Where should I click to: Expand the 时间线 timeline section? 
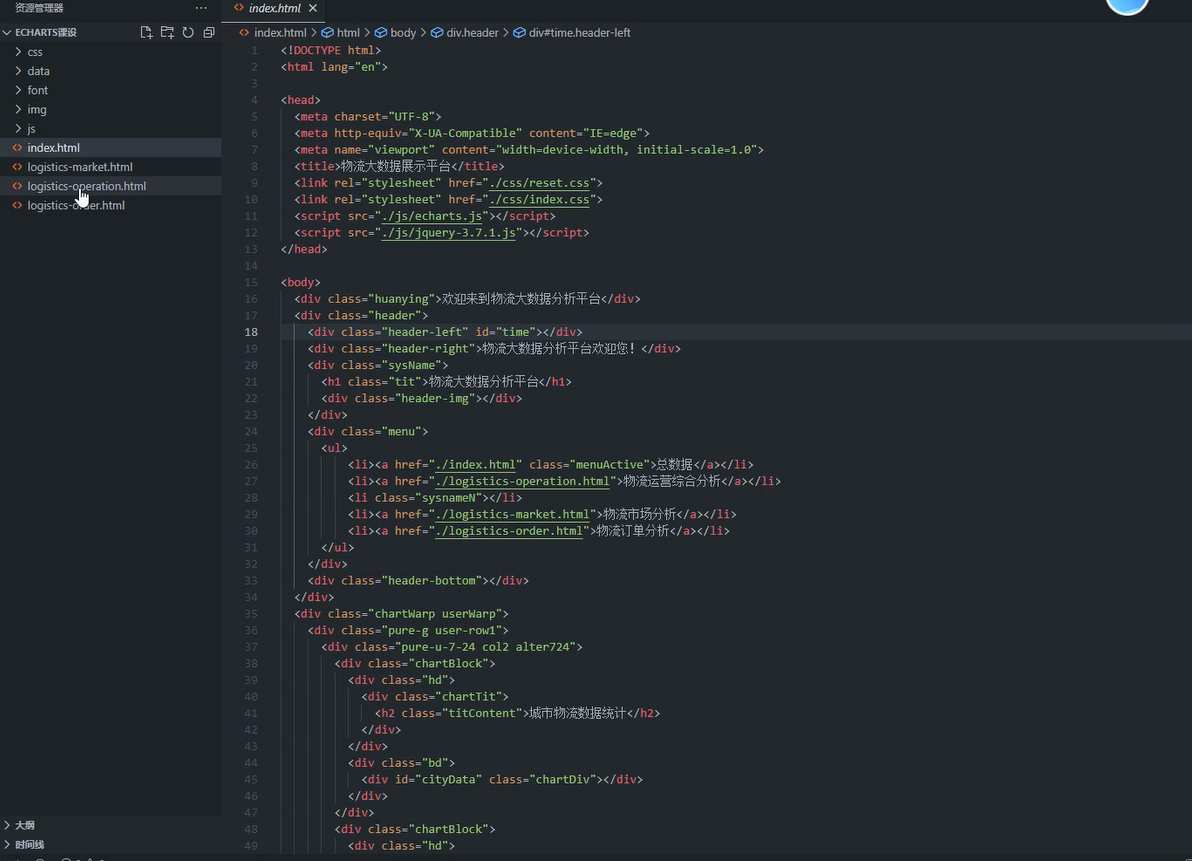(29, 844)
